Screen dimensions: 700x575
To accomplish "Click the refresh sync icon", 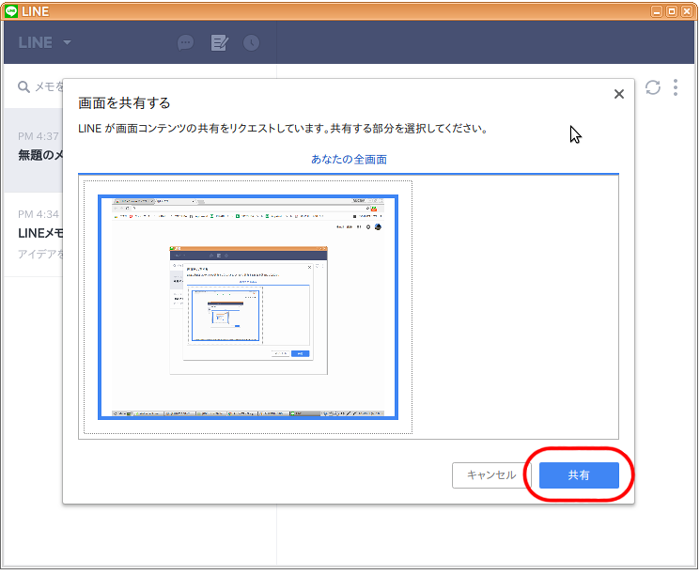I will (653, 88).
